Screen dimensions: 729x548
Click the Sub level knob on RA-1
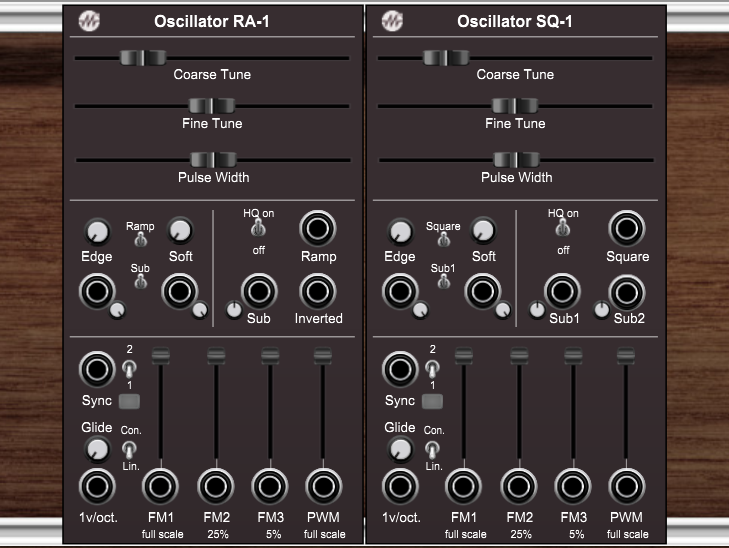click(x=234, y=310)
